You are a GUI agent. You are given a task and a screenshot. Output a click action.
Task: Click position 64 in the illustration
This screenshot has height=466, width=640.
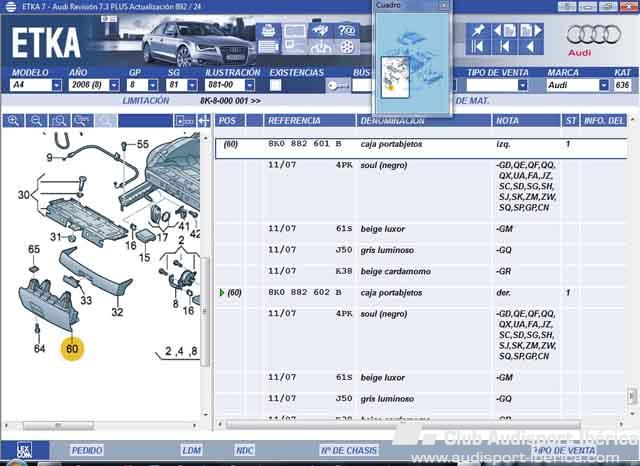39,348
